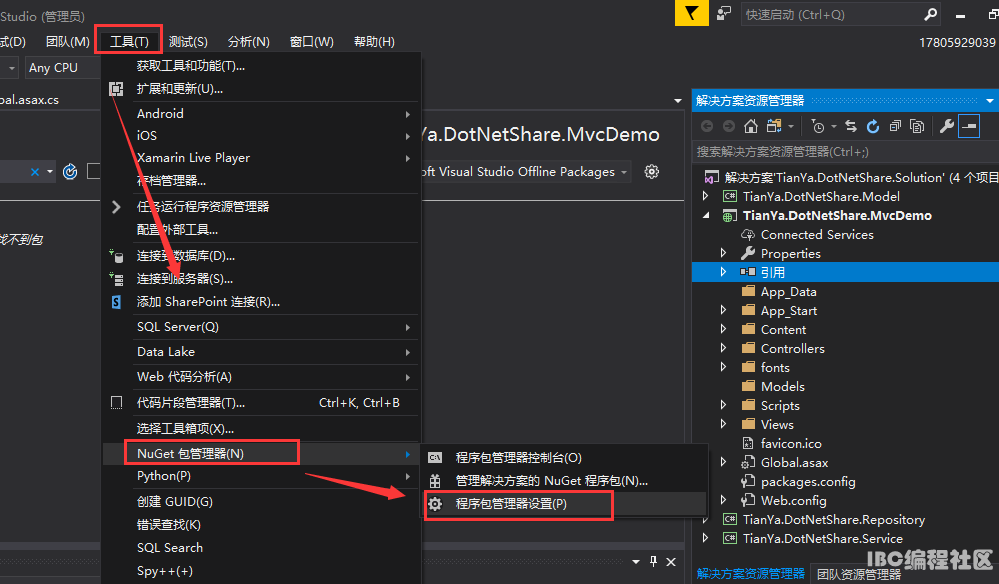Open the yellow notifications flag icon
This screenshot has height=584, width=999.
pyautogui.click(x=691, y=13)
